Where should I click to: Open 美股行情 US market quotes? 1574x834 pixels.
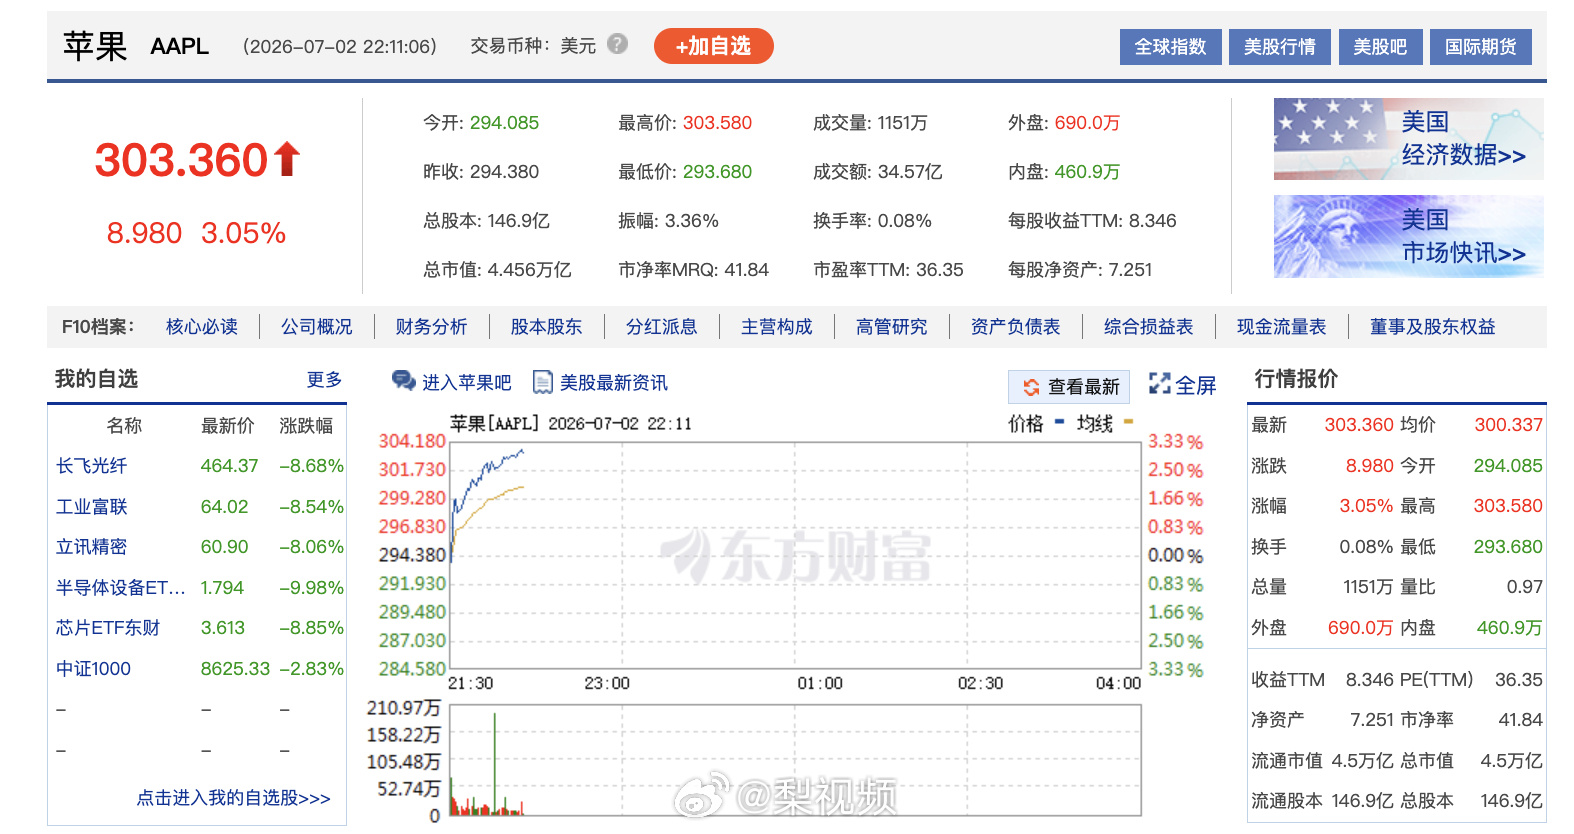tap(1279, 47)
